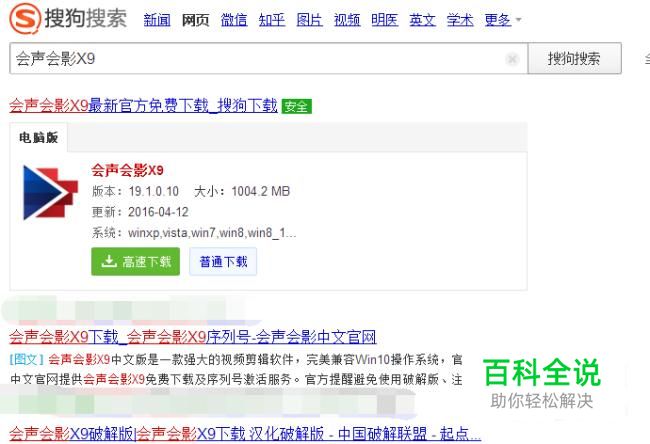650x444 pixels.
Task: Click the green 高速下载 button
Action: click(136, 262)
